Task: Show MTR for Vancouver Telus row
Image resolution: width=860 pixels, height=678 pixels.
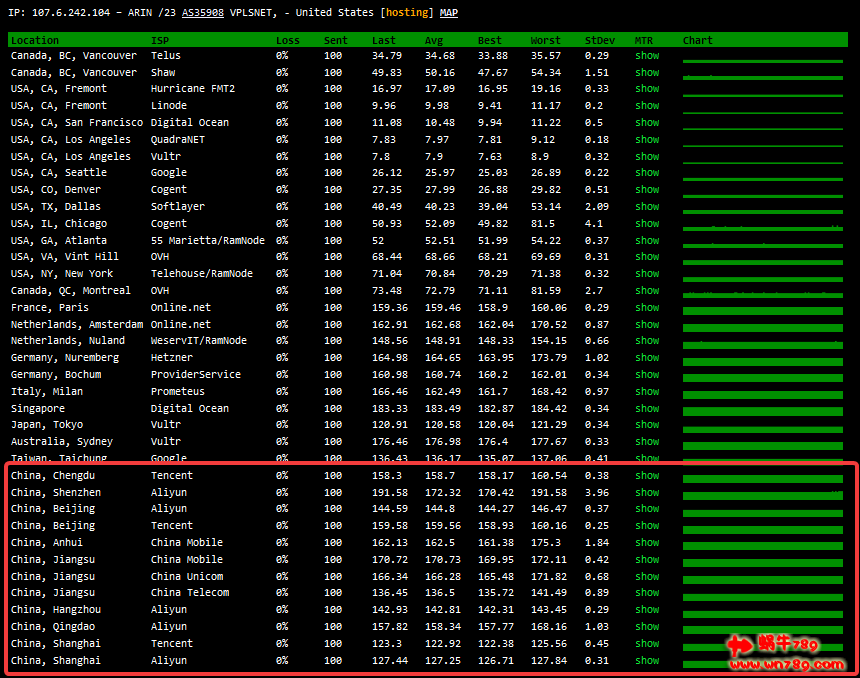Action: coord(647,56)
